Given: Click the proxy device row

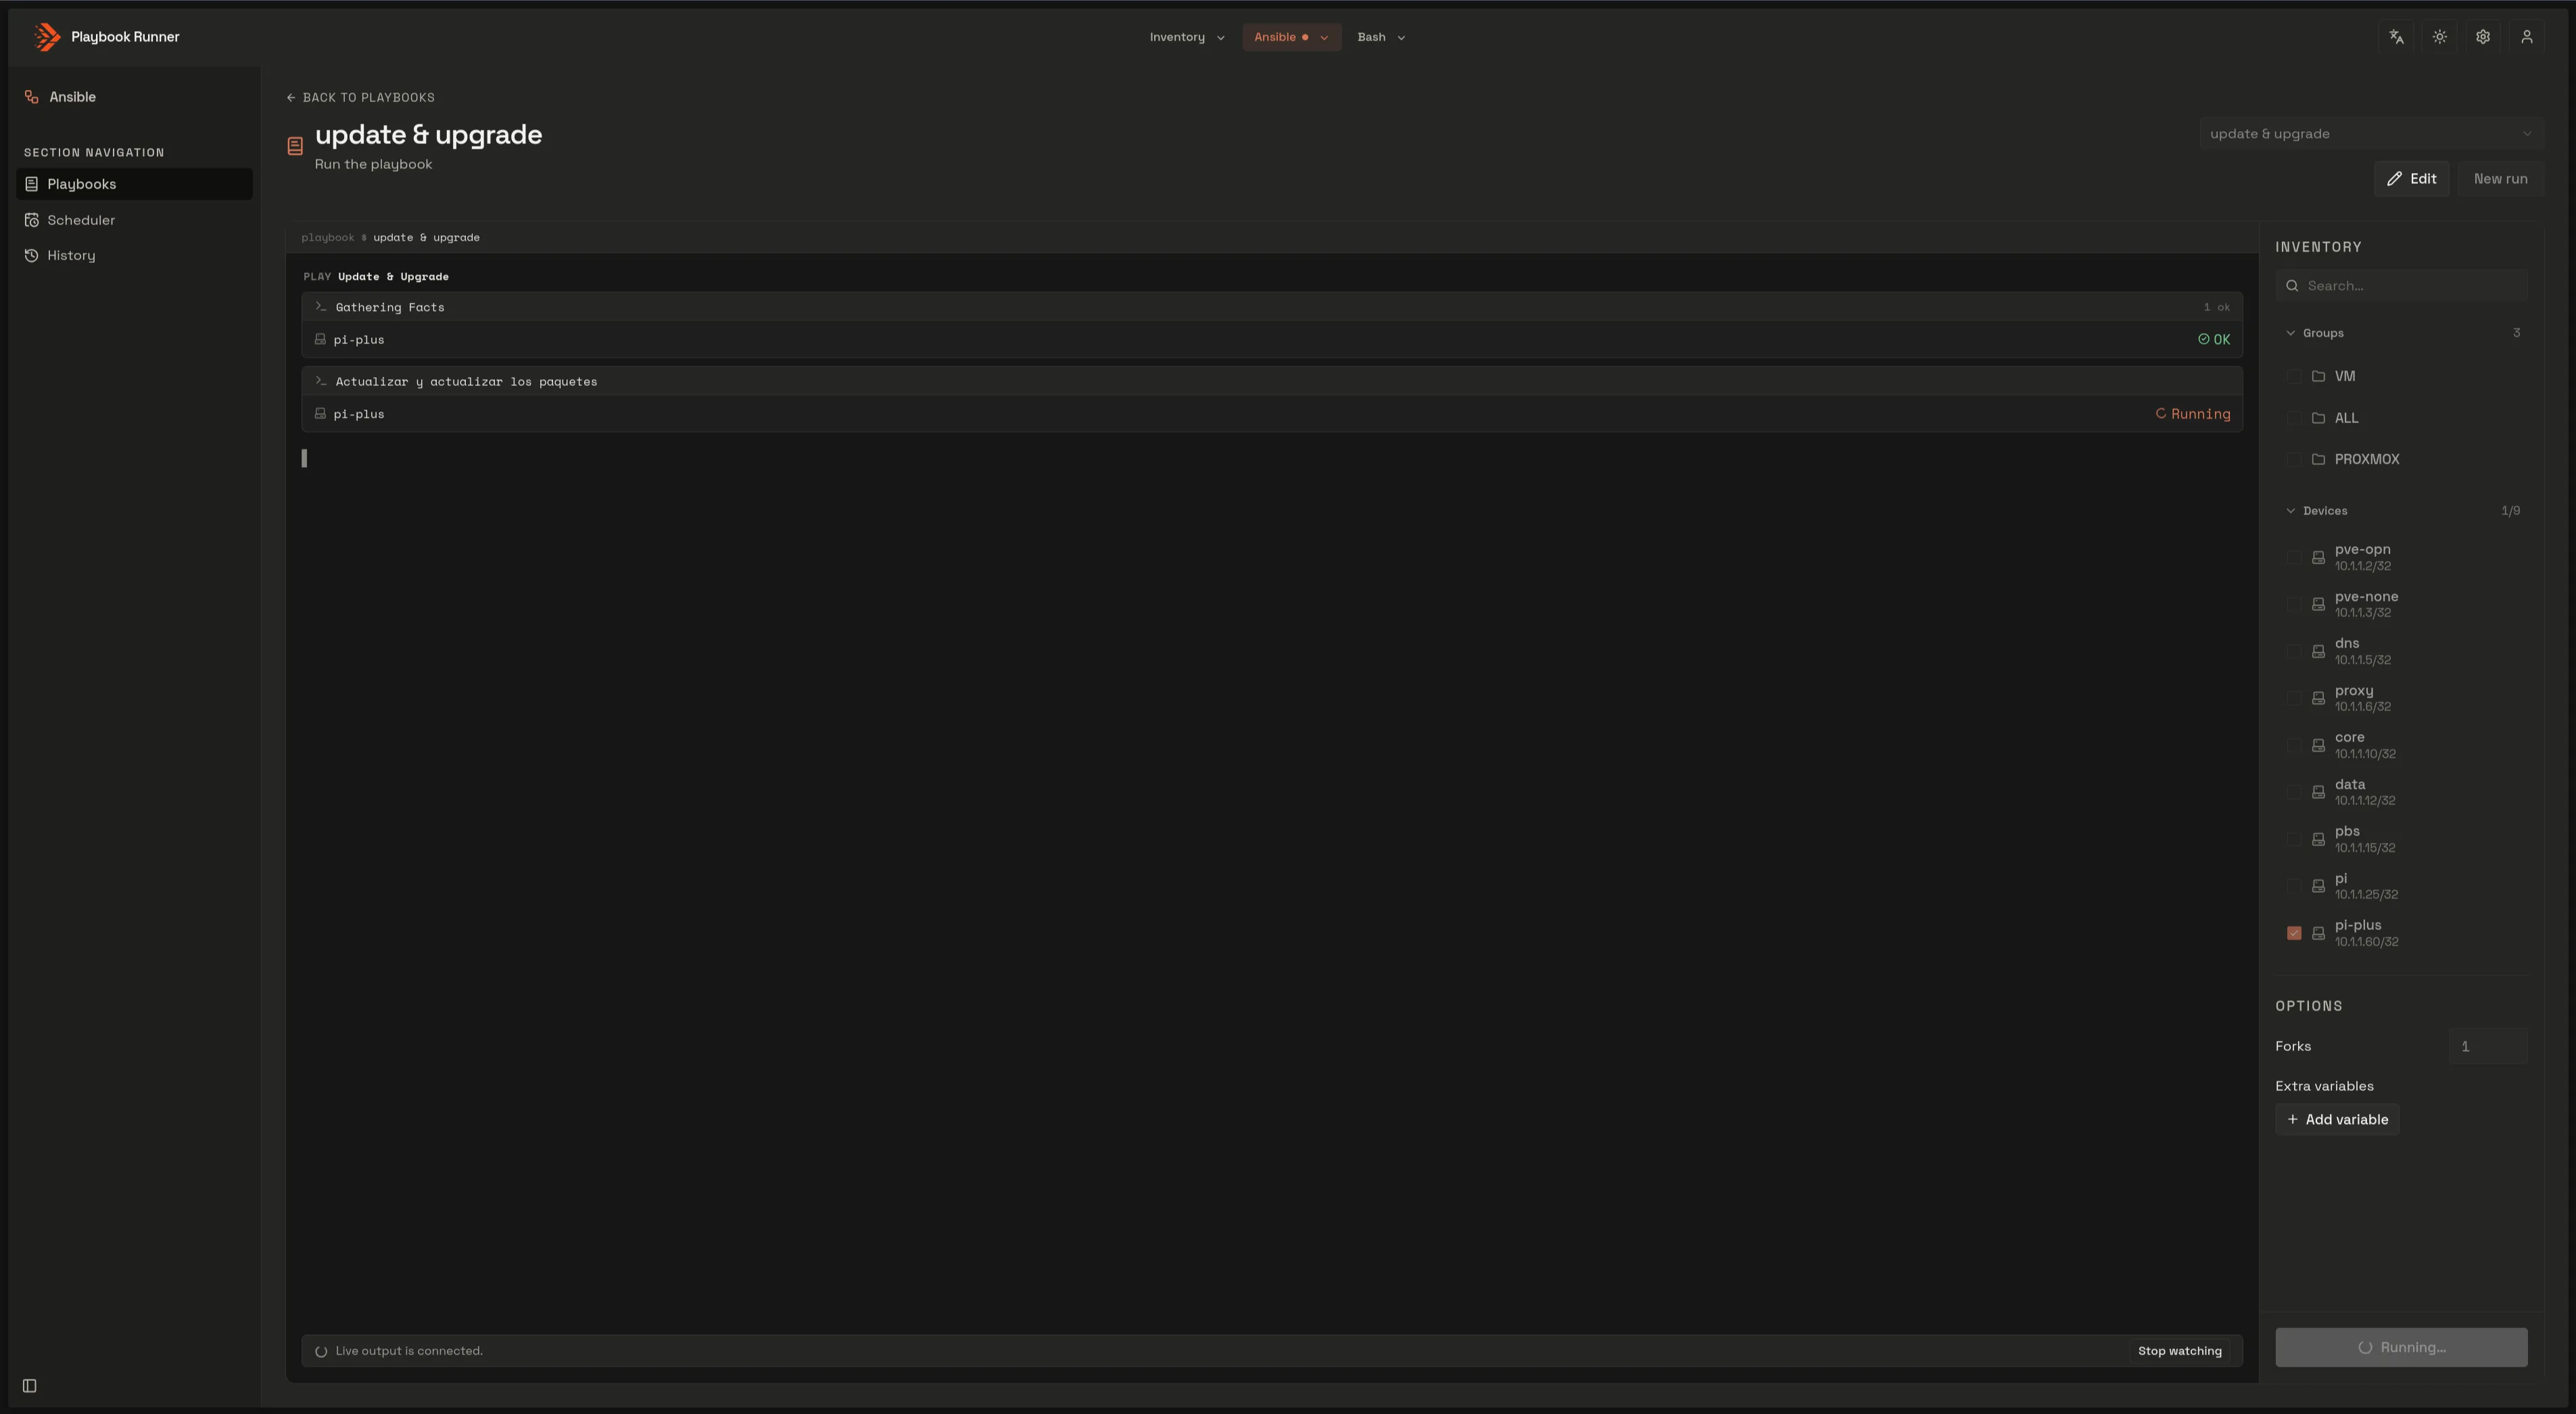Looking at the screenshot, I should (2403, 698).
